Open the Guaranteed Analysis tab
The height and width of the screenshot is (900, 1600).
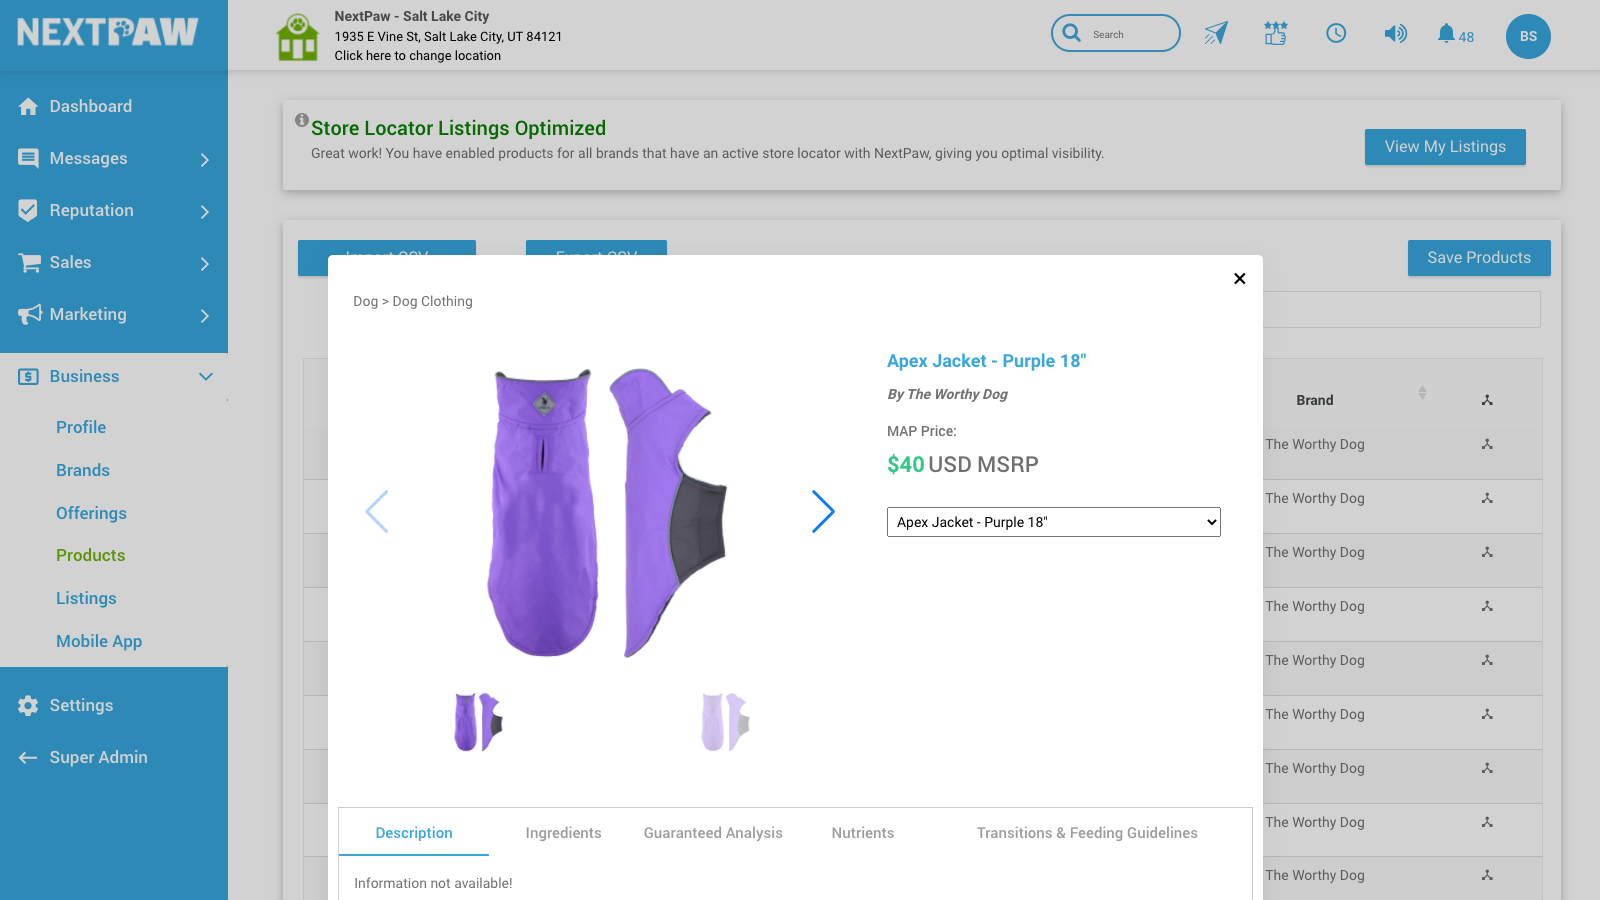(713, 832)
